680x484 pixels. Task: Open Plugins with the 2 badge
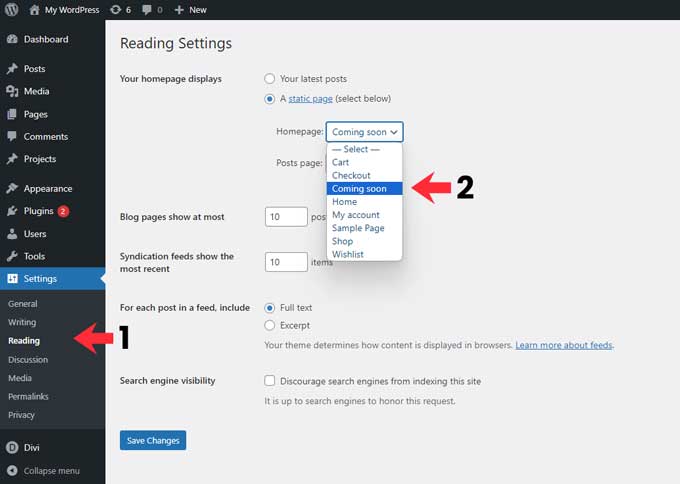tap(40, 211)
